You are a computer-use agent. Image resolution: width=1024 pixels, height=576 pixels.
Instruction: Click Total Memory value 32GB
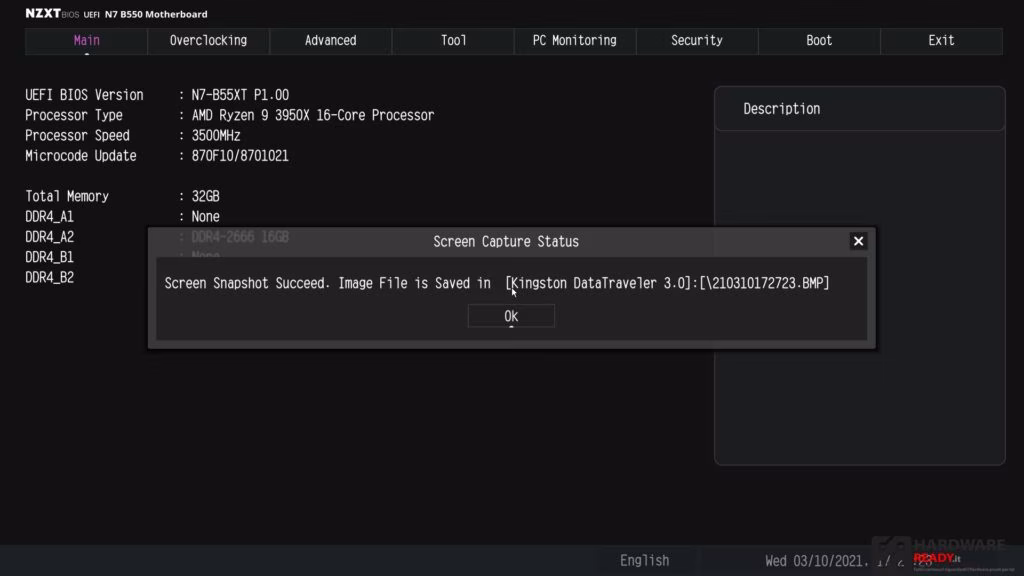(205, 197)
